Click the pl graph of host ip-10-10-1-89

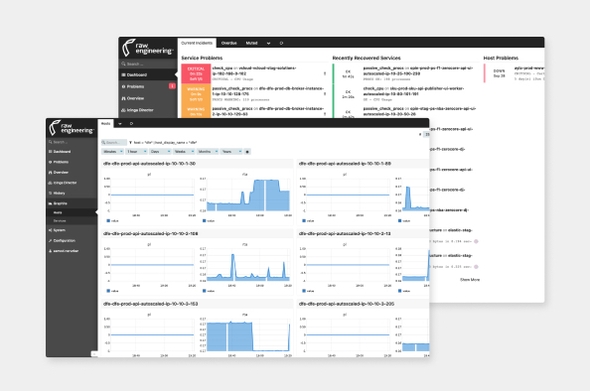pos(348,195)
